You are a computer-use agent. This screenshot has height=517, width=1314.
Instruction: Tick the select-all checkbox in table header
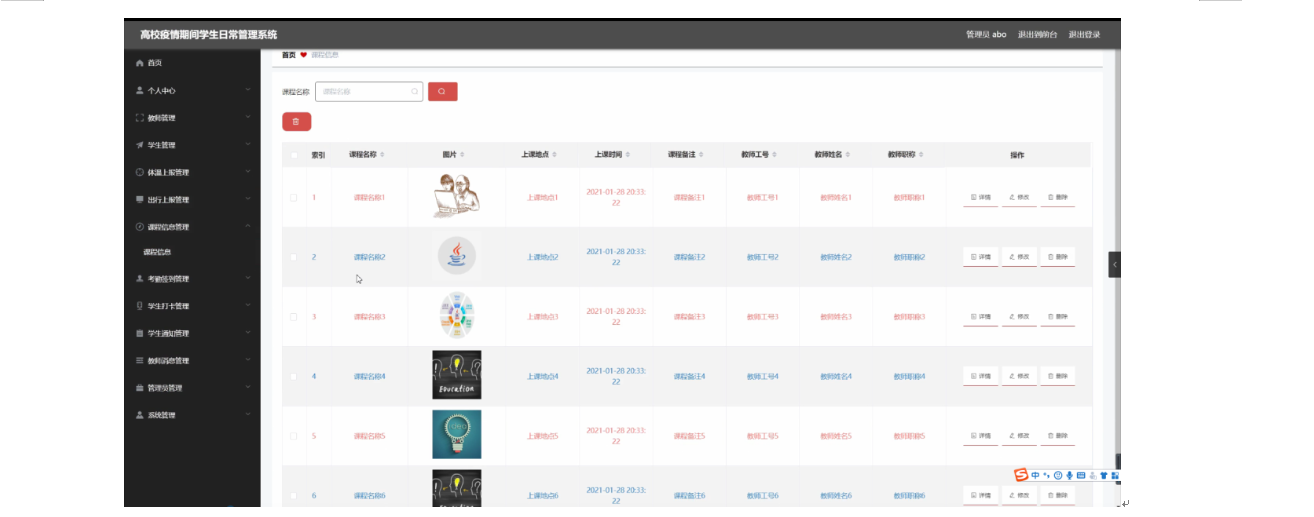pyautogui.click(x=294, y=155)
